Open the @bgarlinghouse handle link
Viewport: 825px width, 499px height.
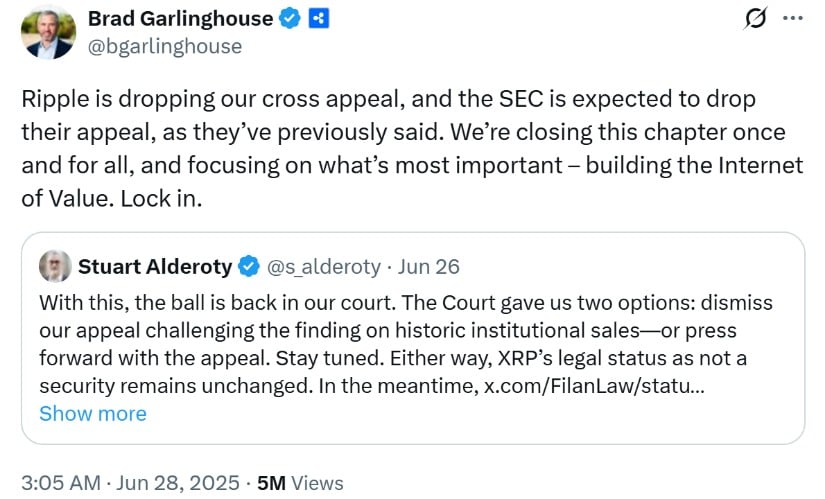pos(165,46)
